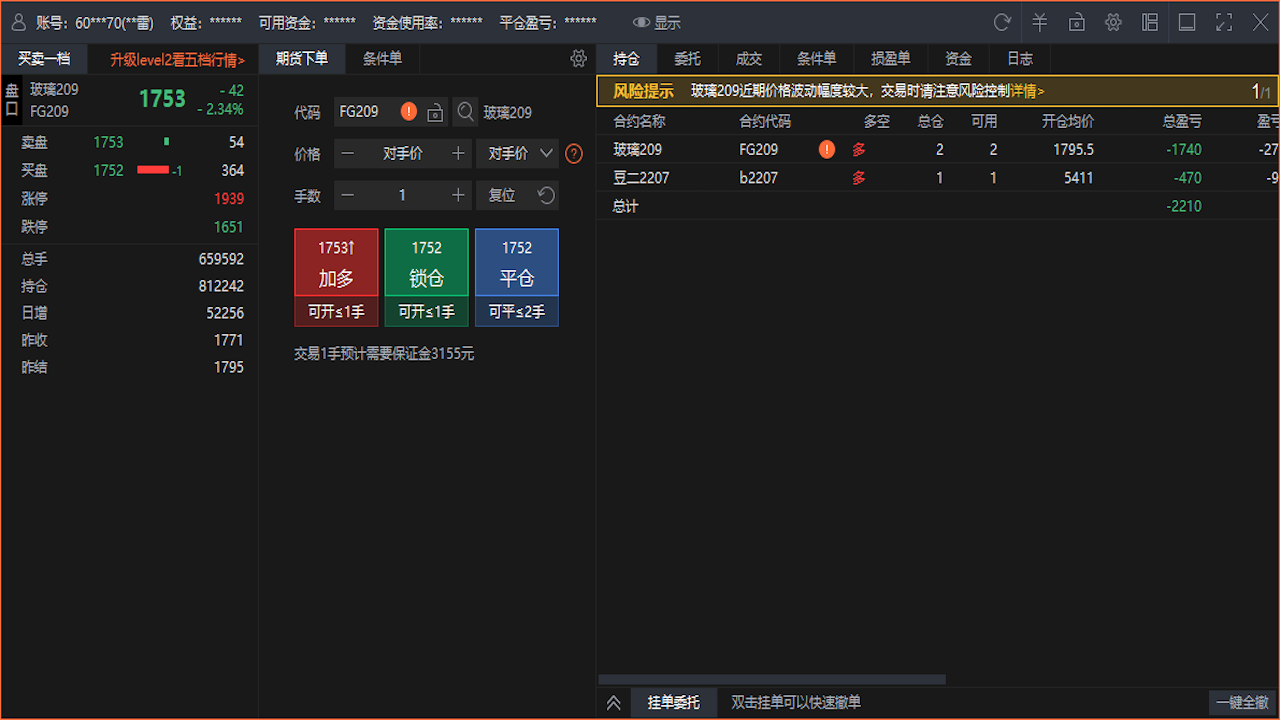Click the 价格 field showing 对手价
Viewport: 1280px width, 720px height.
tap(403, 153)
